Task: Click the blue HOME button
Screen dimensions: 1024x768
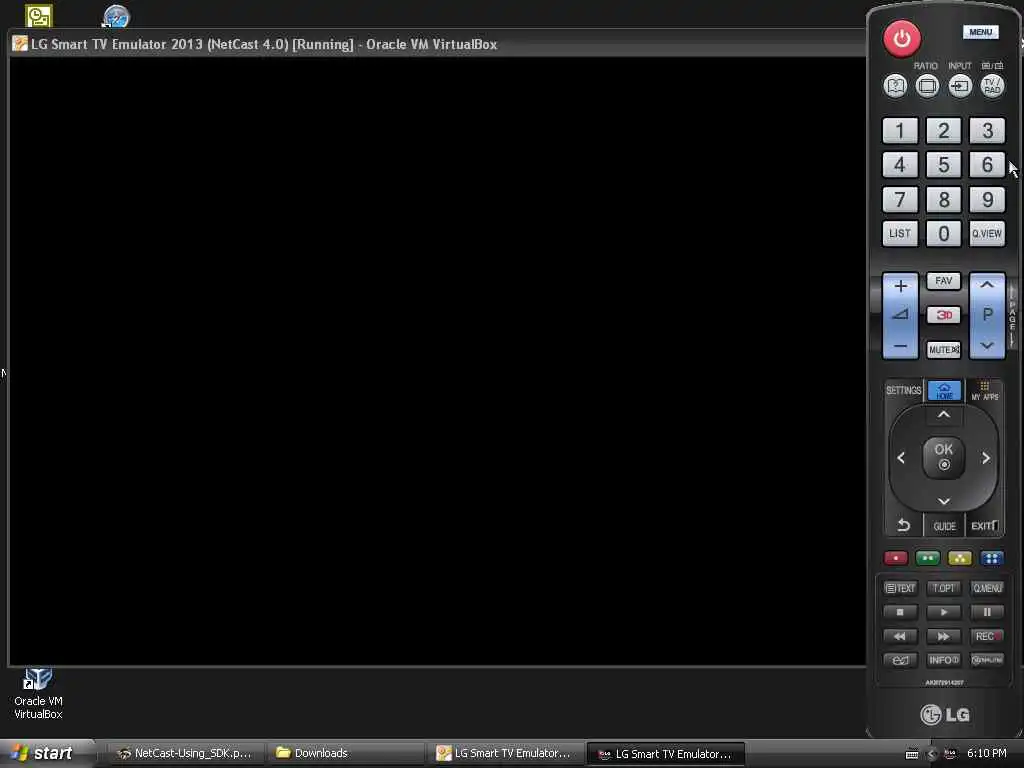Action: point(944,391)
